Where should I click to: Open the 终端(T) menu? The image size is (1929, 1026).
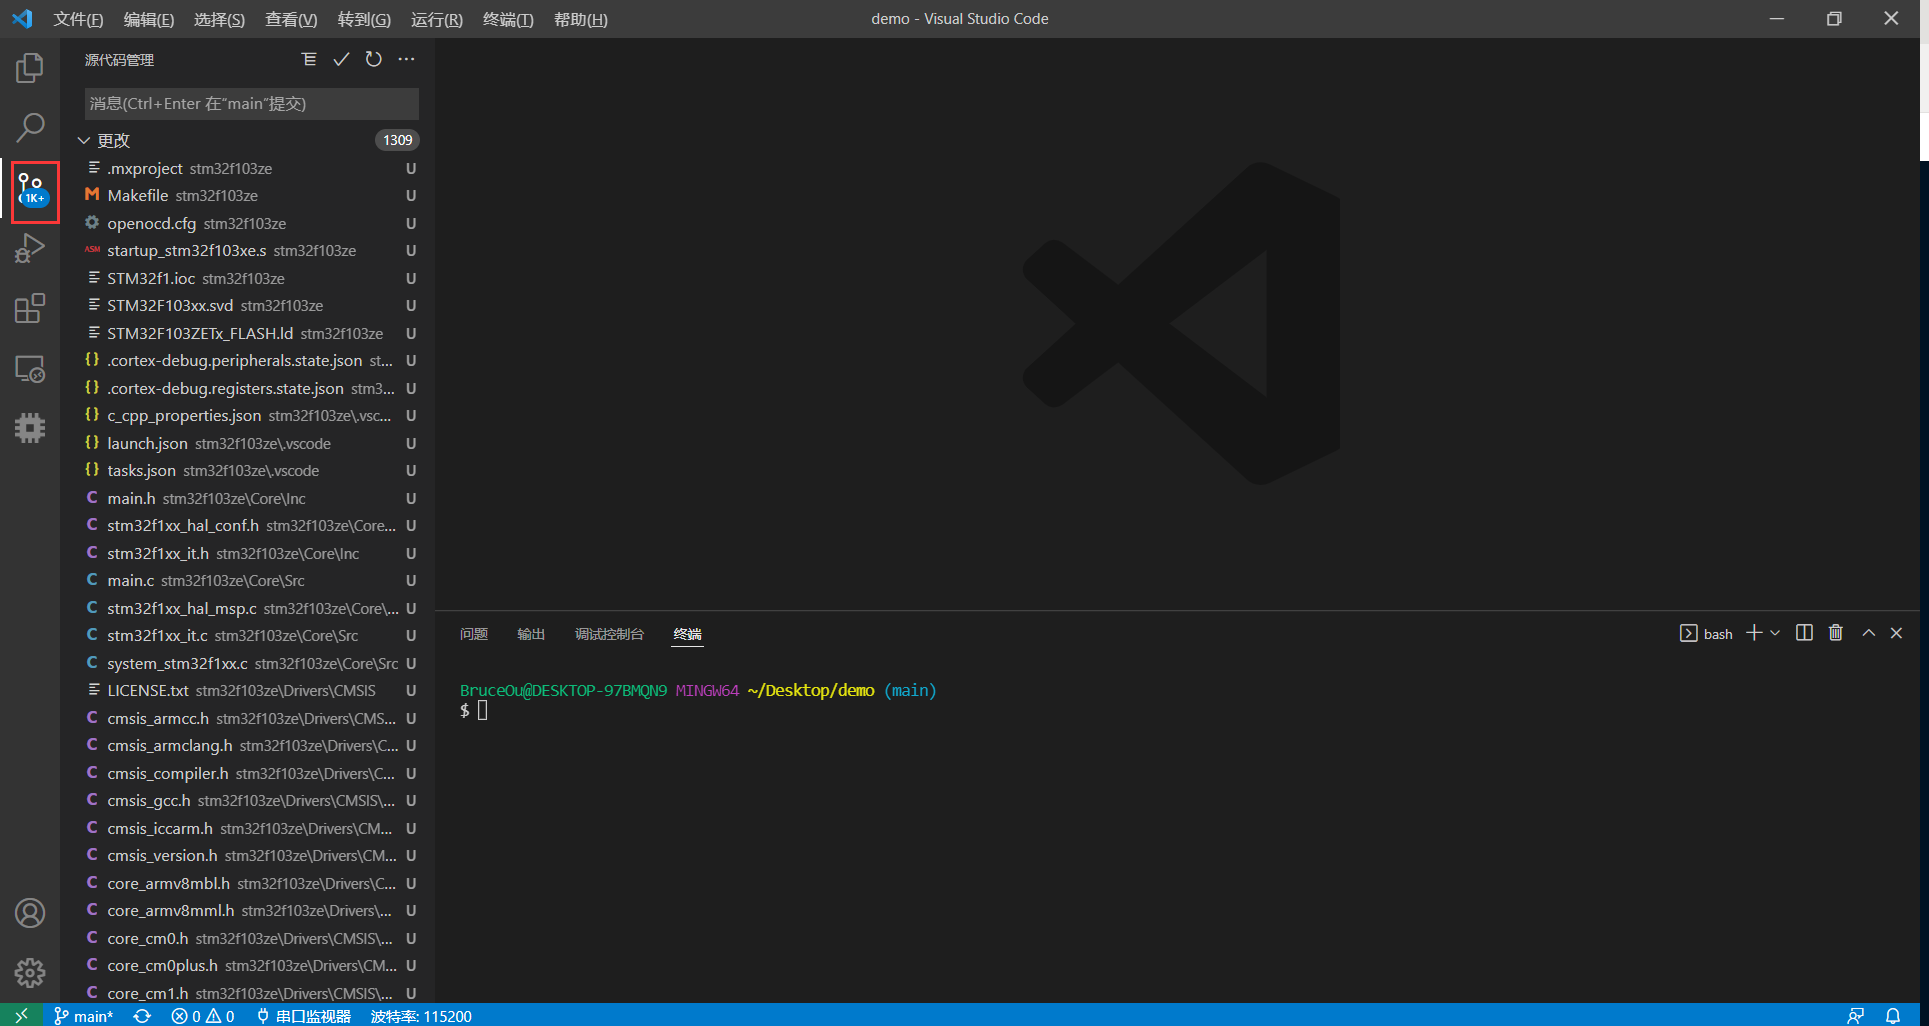(x=508, y=19)
